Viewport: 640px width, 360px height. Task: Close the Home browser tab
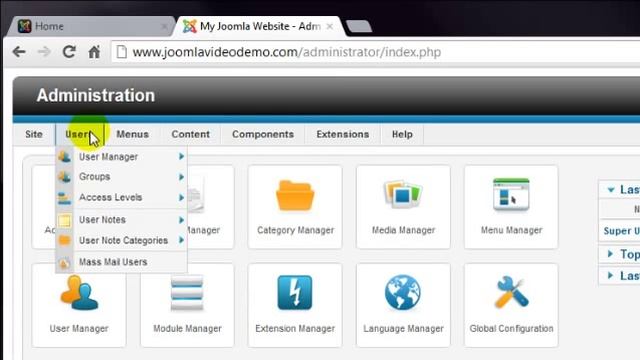(x=164, y=27)
